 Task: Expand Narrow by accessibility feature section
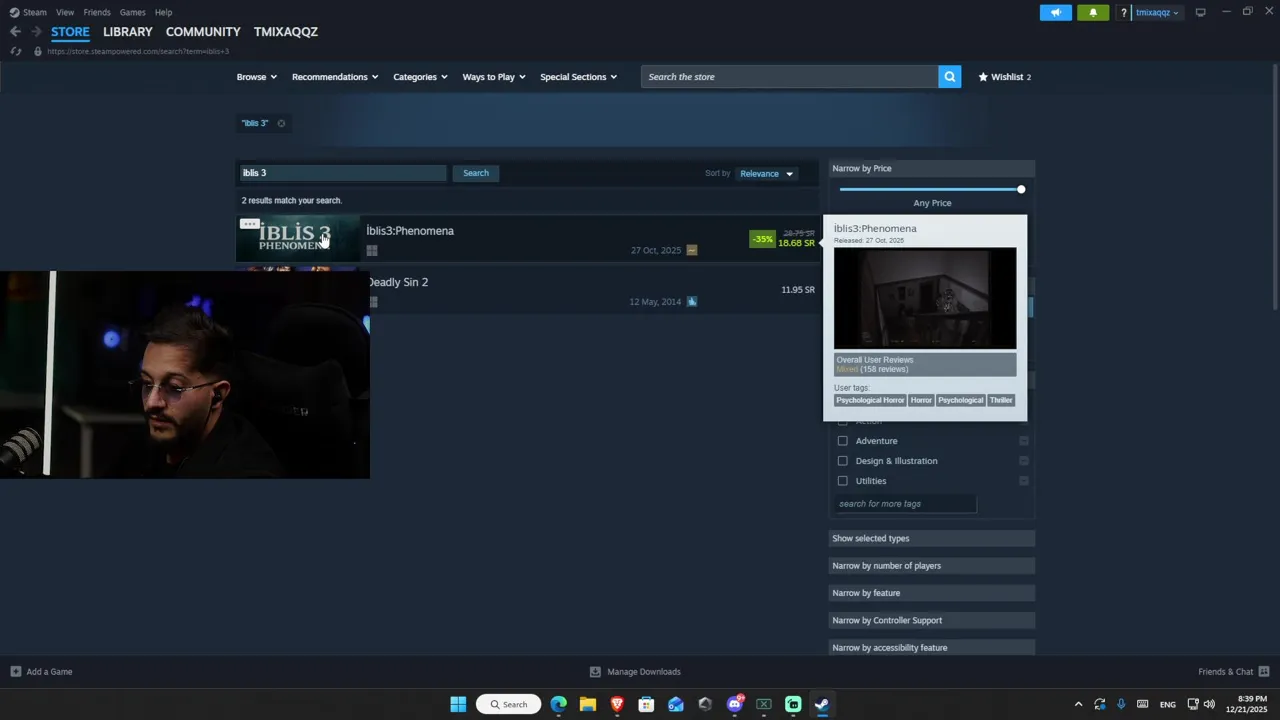pyautogui.click(x=932, y=647)
